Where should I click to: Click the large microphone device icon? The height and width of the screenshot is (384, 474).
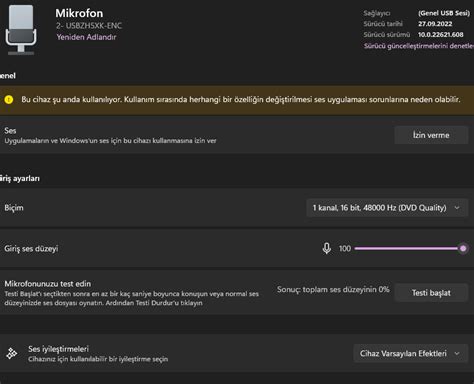21,30
